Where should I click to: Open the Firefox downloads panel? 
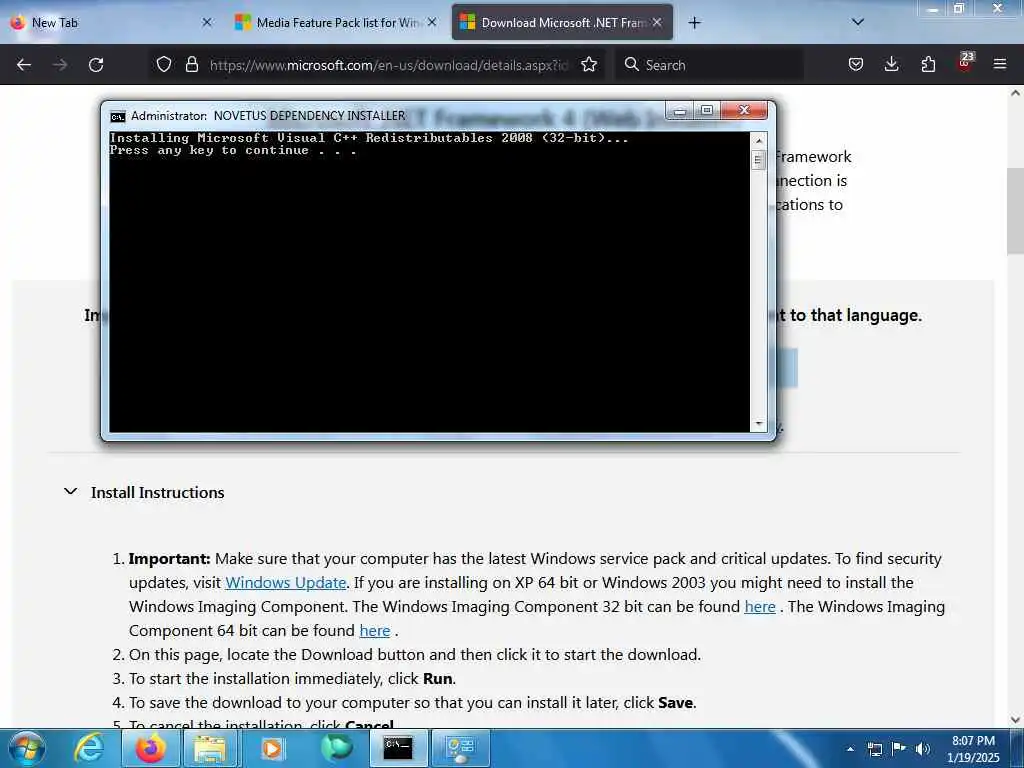pos(891,64)
